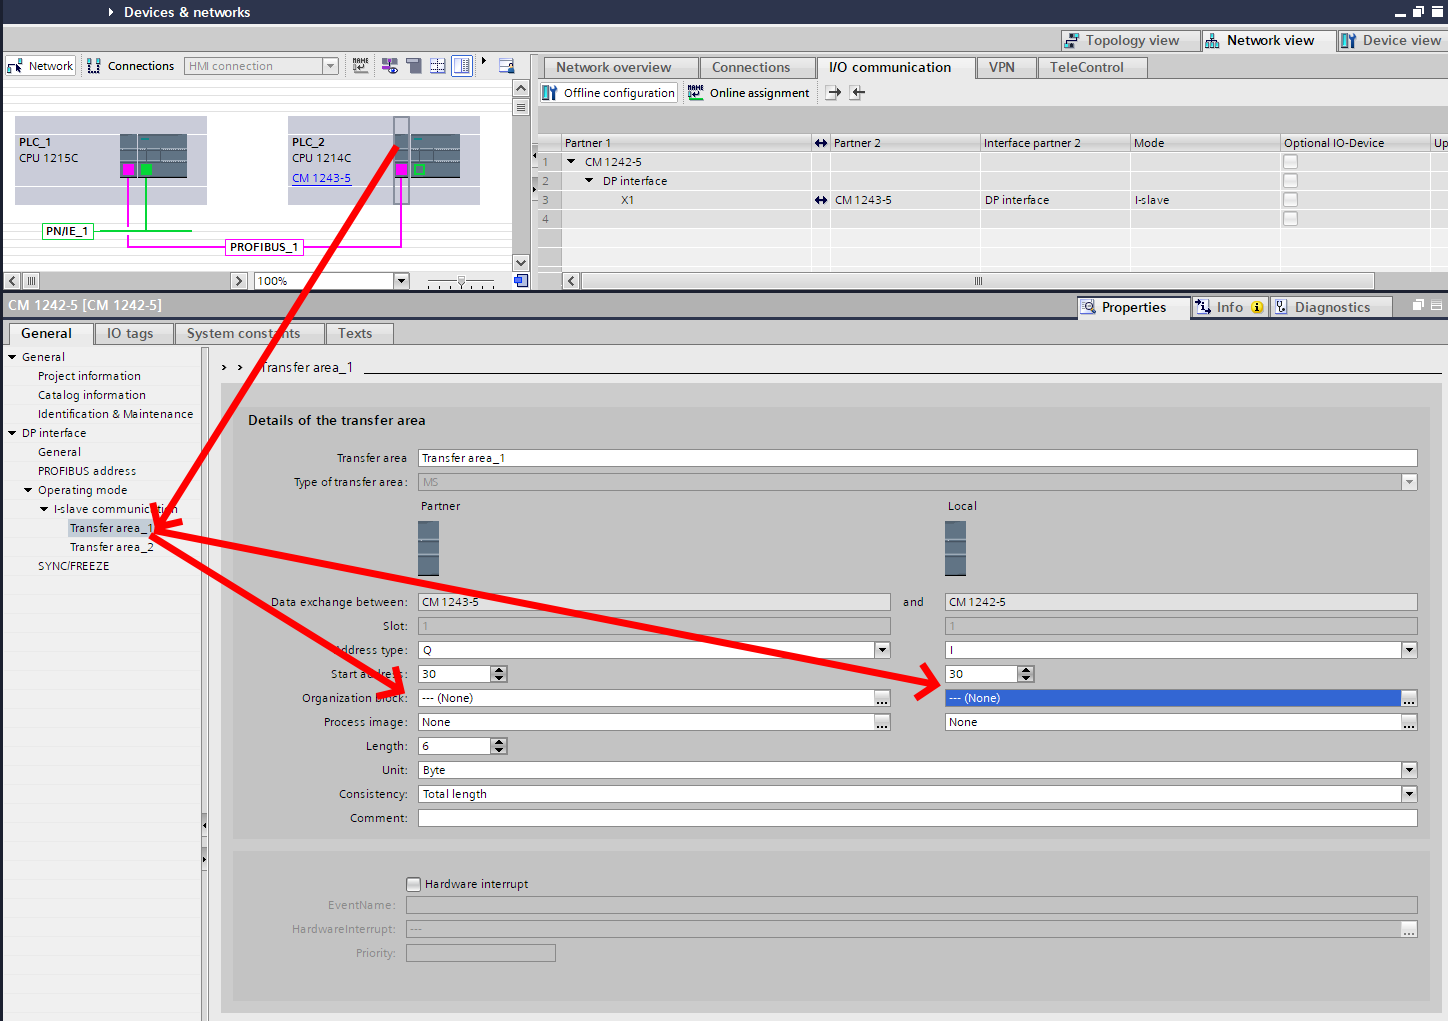Select the PROFIBUS_1 network label
Image resolution: width=1448 pixels, height=1021 pixels.
pos(264,247)
